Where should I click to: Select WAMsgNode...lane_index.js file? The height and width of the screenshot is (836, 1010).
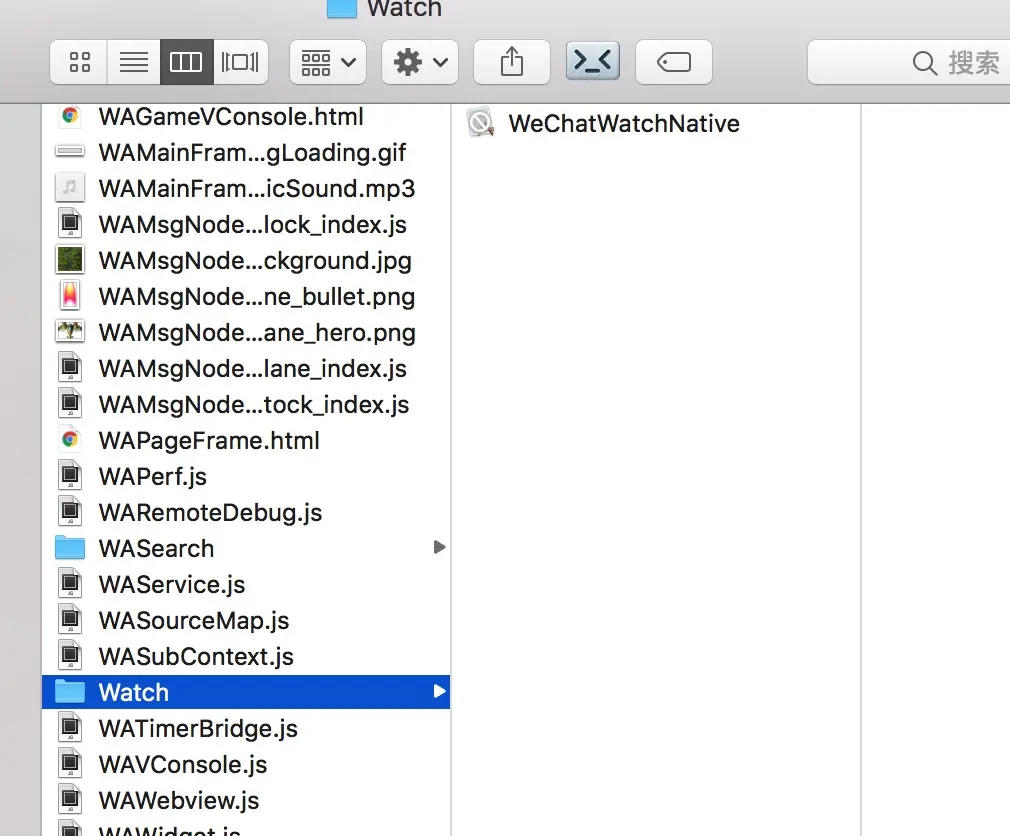pos(245,369)
